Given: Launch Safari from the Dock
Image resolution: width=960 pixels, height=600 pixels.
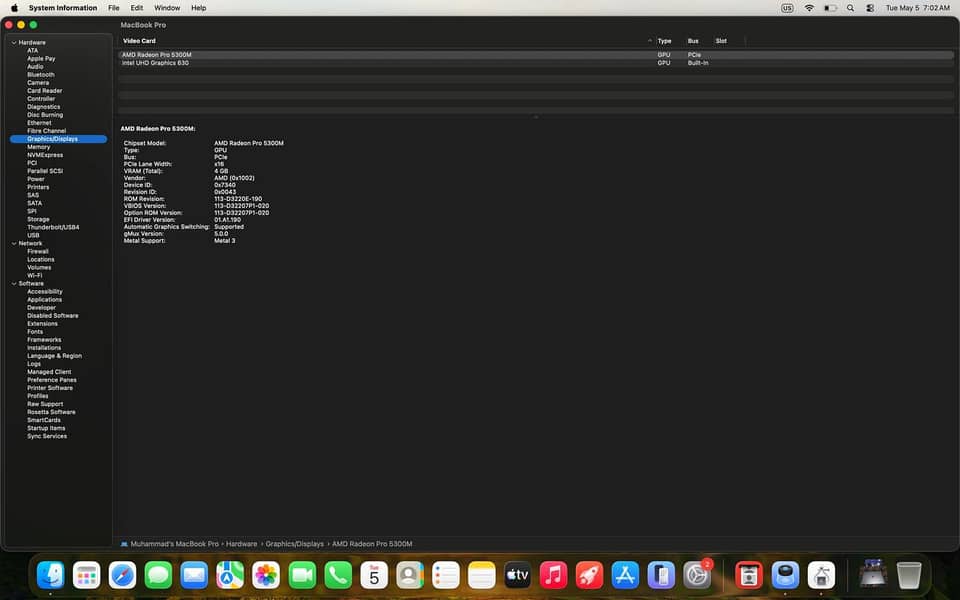Looking at the screenshot, I should [x=122, y=576].
